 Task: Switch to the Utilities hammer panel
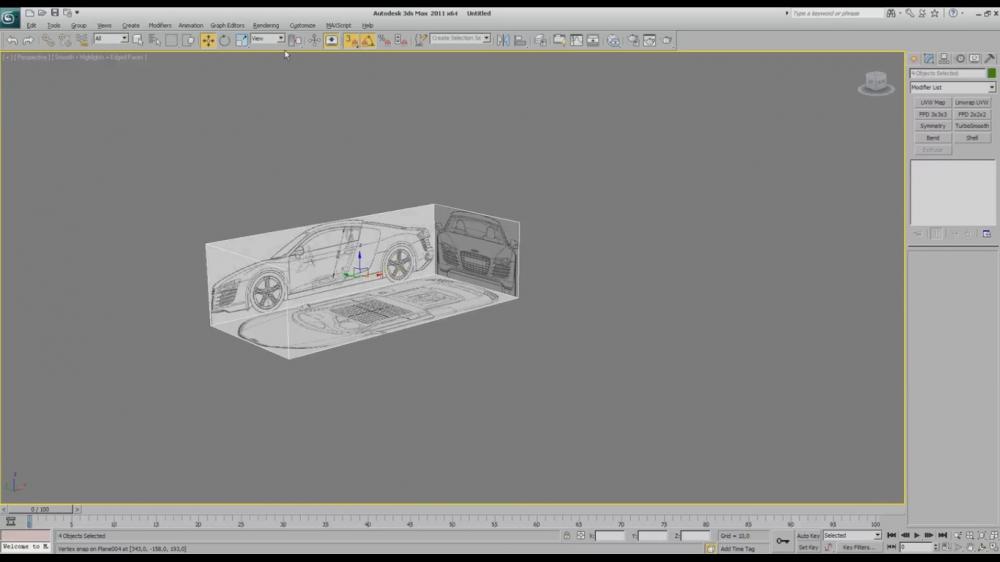coord(990,59)
